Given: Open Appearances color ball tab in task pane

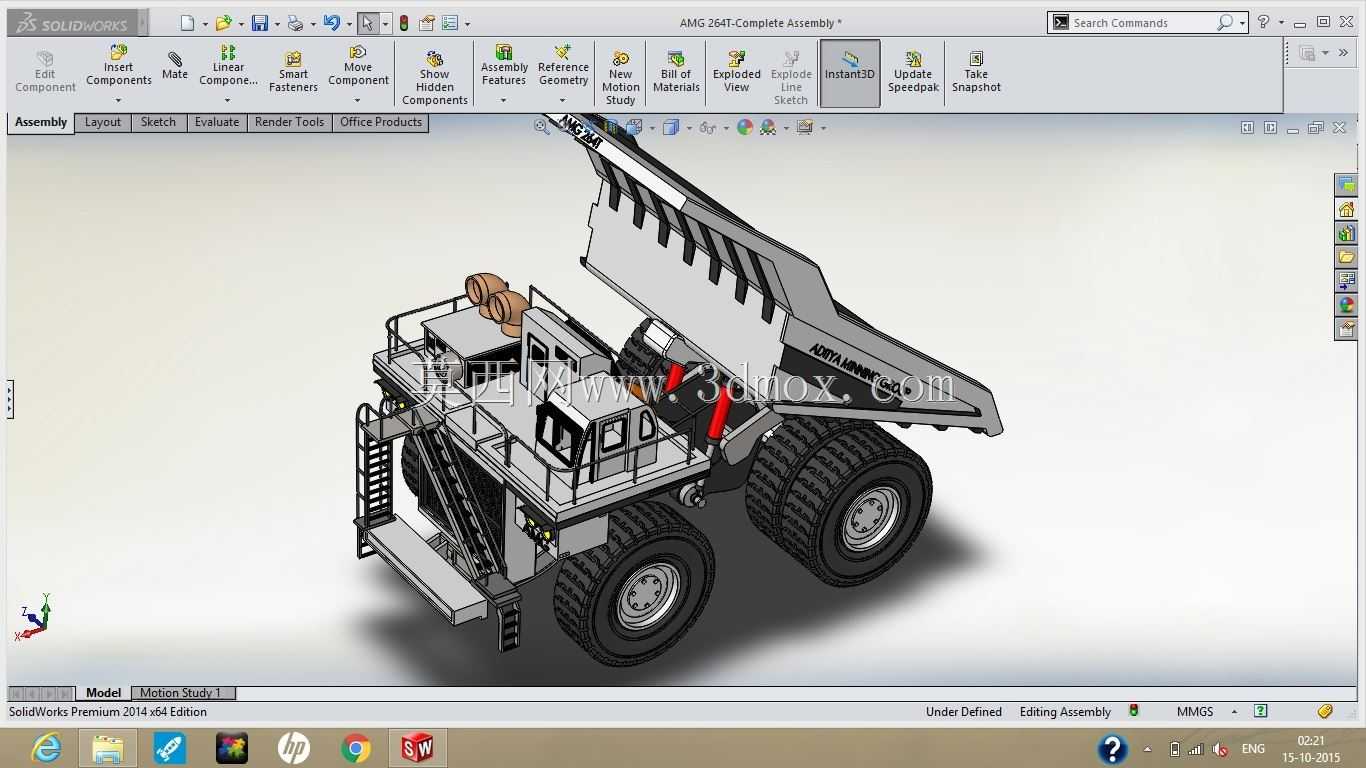Looking at the screenshot, I should 1347,305.
